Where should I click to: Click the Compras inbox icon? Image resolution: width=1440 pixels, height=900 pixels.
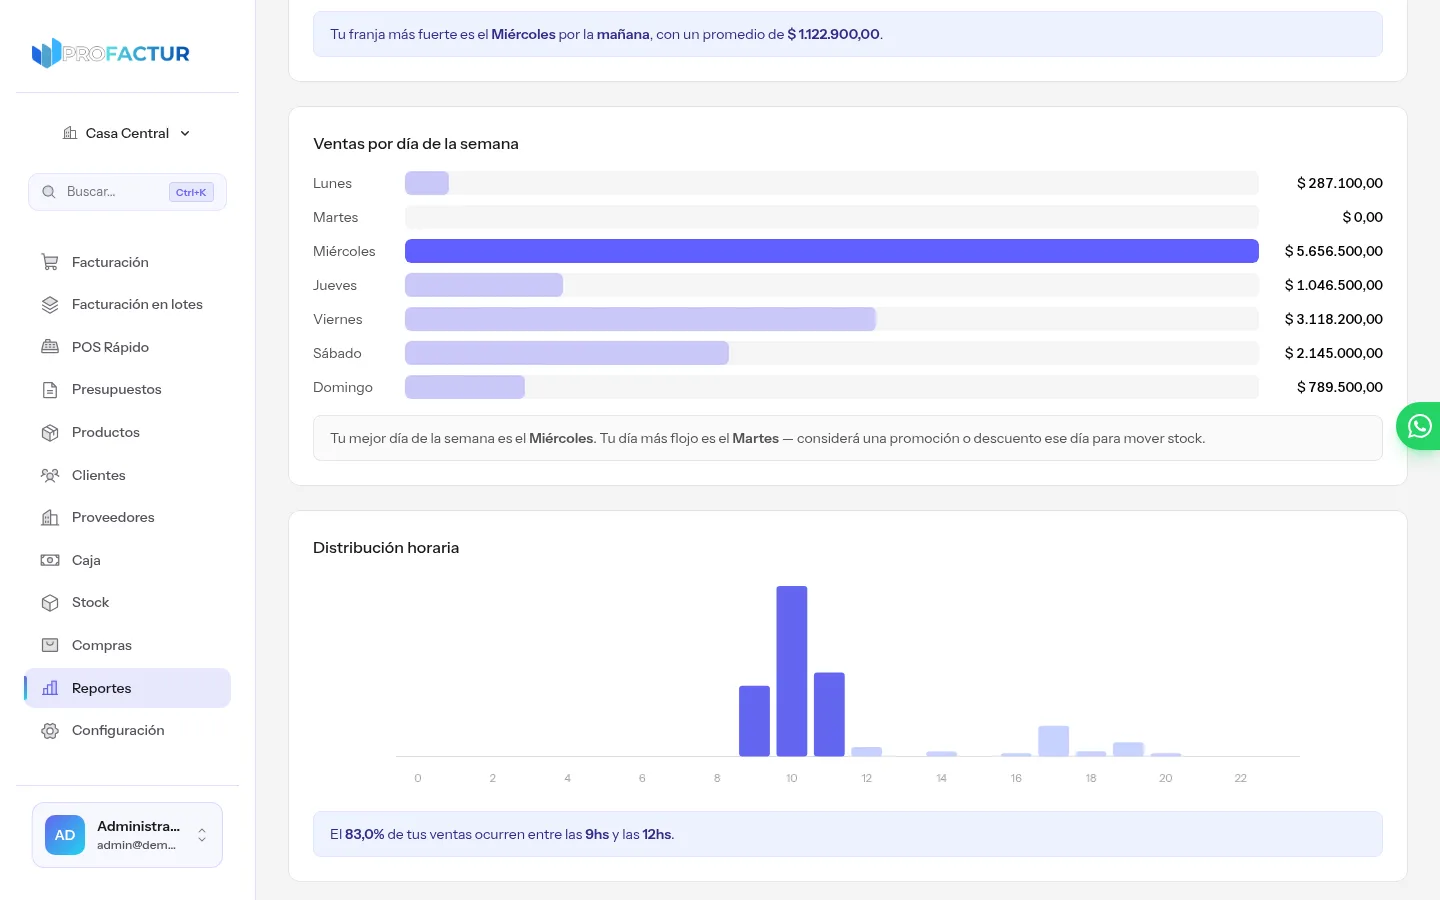pos(50,645)
